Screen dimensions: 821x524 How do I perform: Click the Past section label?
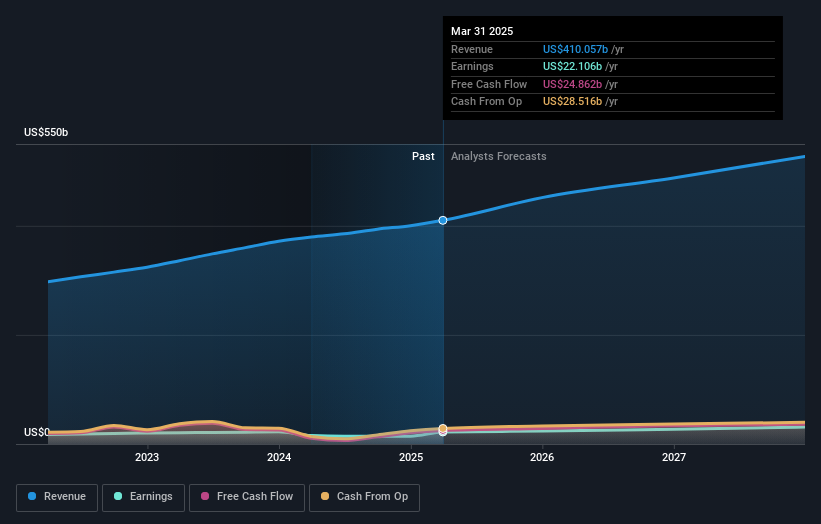pyautogui.click(x=423, y=156)
